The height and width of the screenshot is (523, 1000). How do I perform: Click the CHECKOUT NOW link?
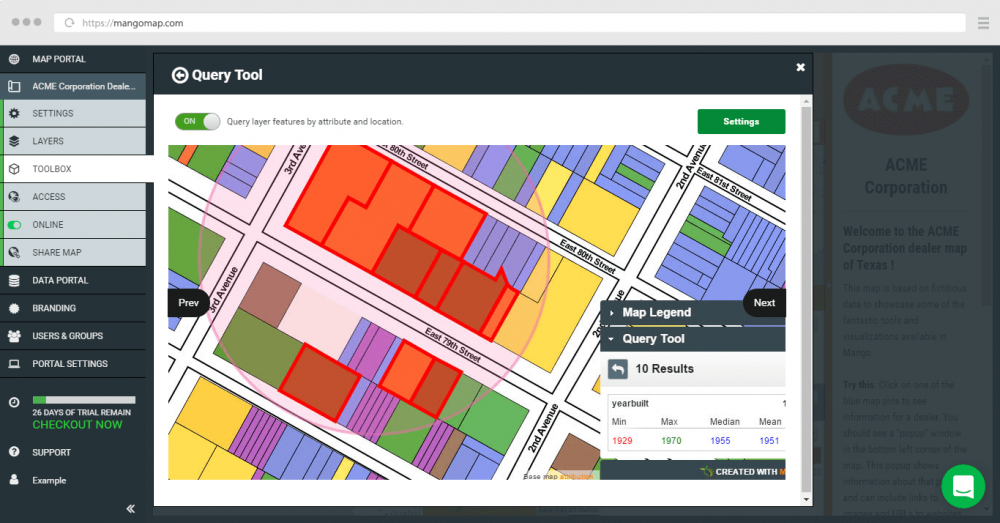click(77, 425)
